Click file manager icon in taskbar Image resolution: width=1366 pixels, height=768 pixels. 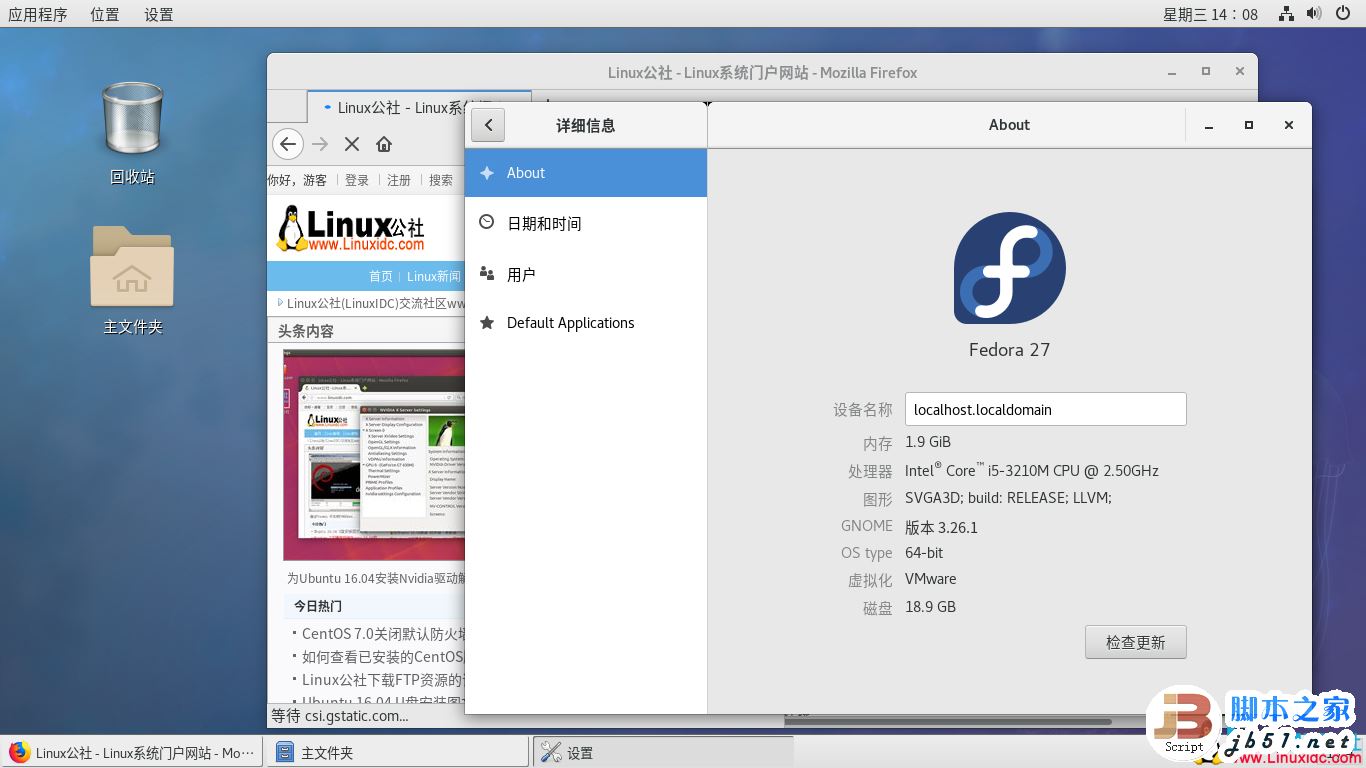(x=285, y=752)
